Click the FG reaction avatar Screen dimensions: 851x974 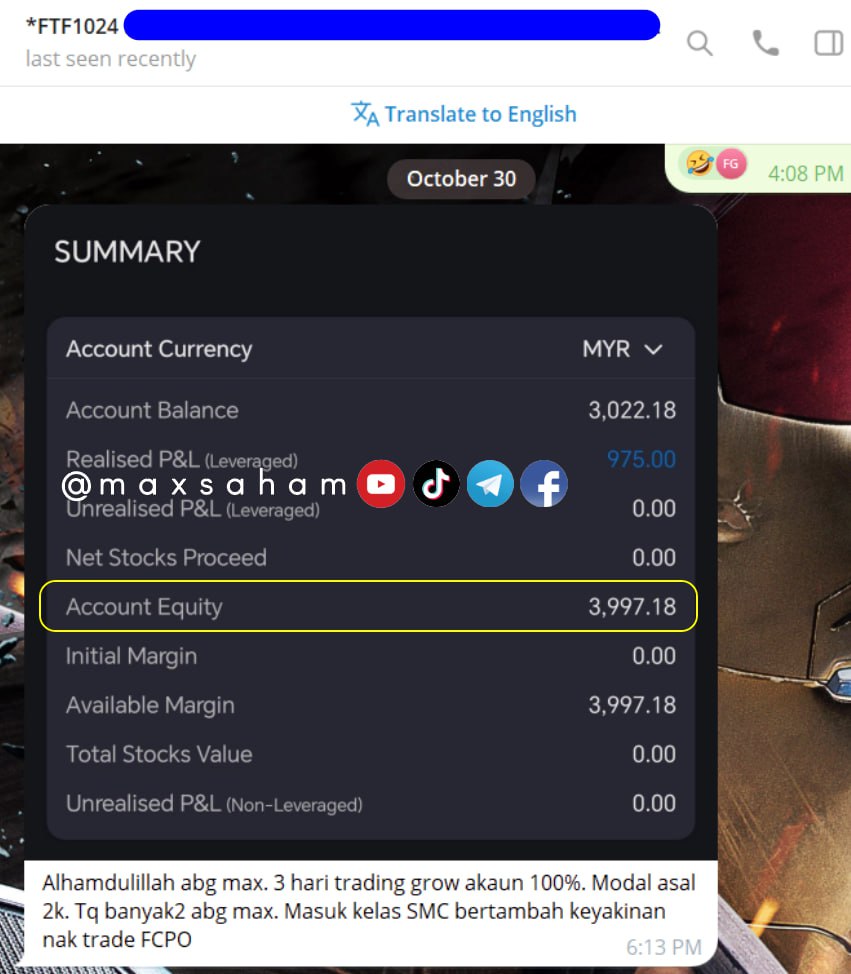coord(731,164)
